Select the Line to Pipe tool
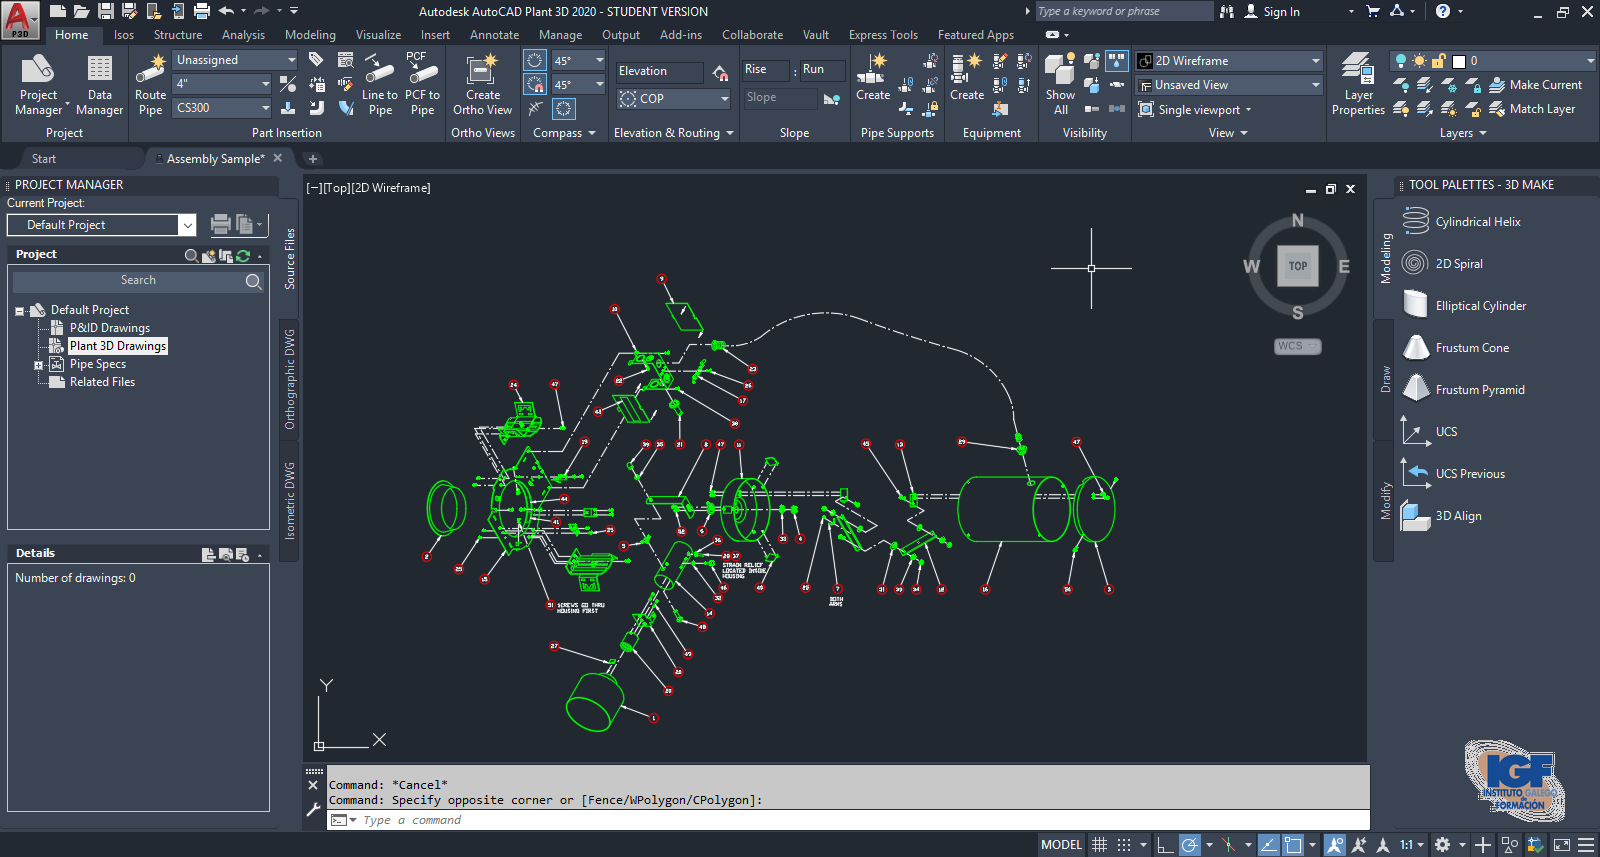This screenshot has height=857, width=1600. pyautogui.click(x=379, y=86)
